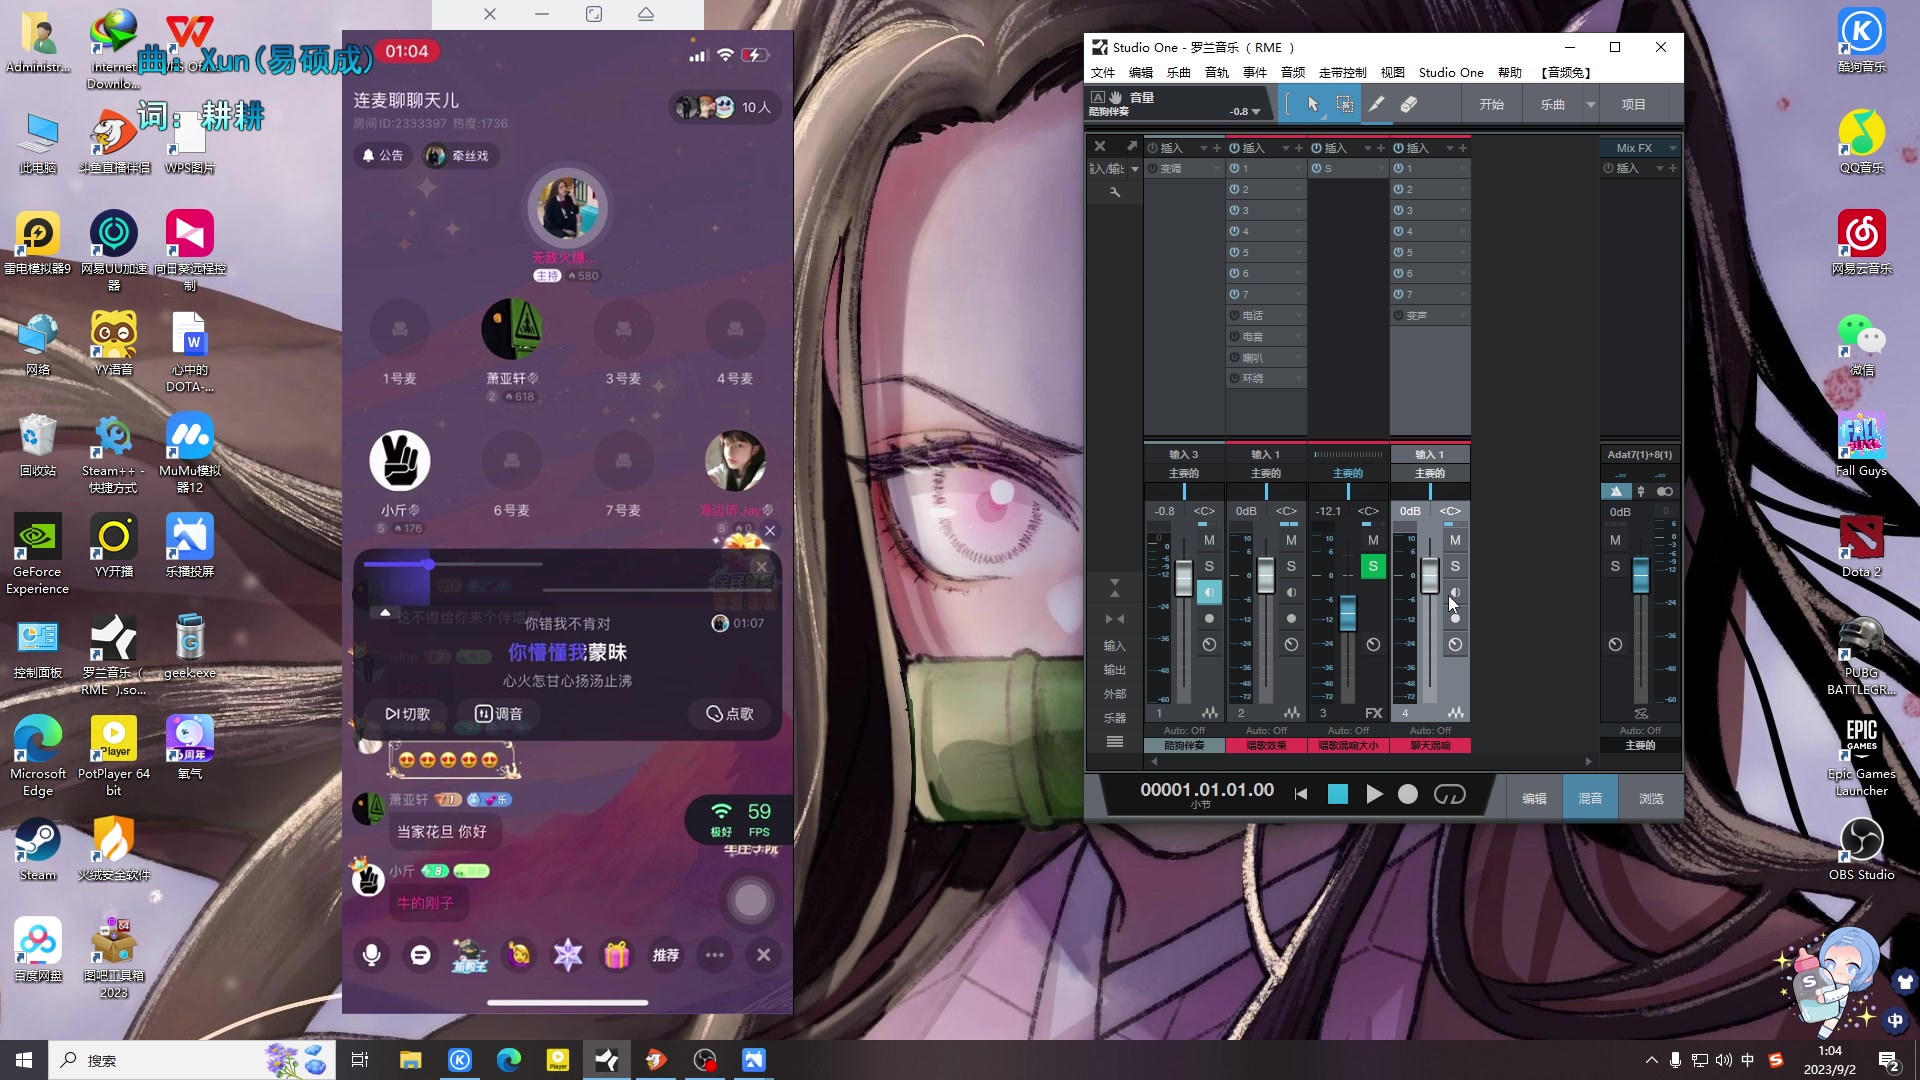Choose the Eraser tool in Studio One
The height and width of the screenshot is (1080, 1920).
(x=1408, y=104)
